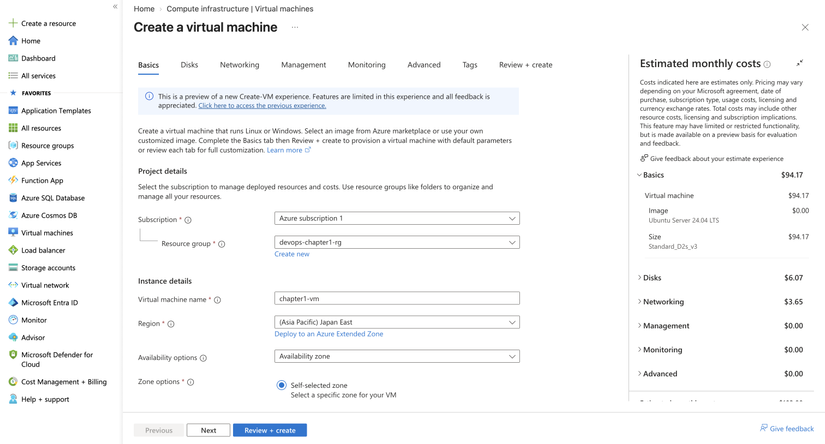This screenshot has width=825, height=444.
Task: Click the Advisor icon
Action: coord(13,337)
